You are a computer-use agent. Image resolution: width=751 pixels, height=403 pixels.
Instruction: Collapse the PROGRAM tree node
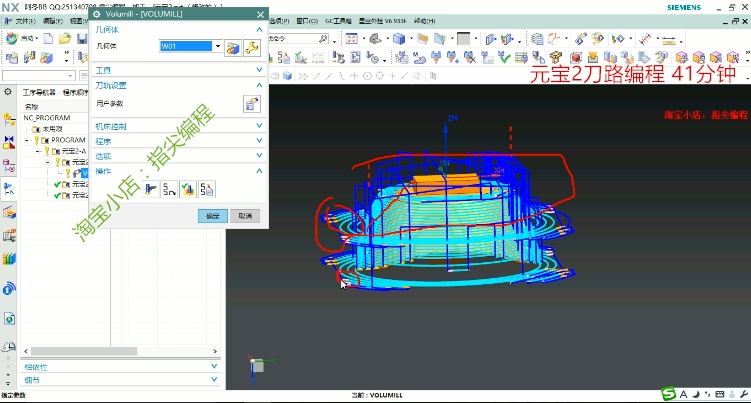click(26, 140)
